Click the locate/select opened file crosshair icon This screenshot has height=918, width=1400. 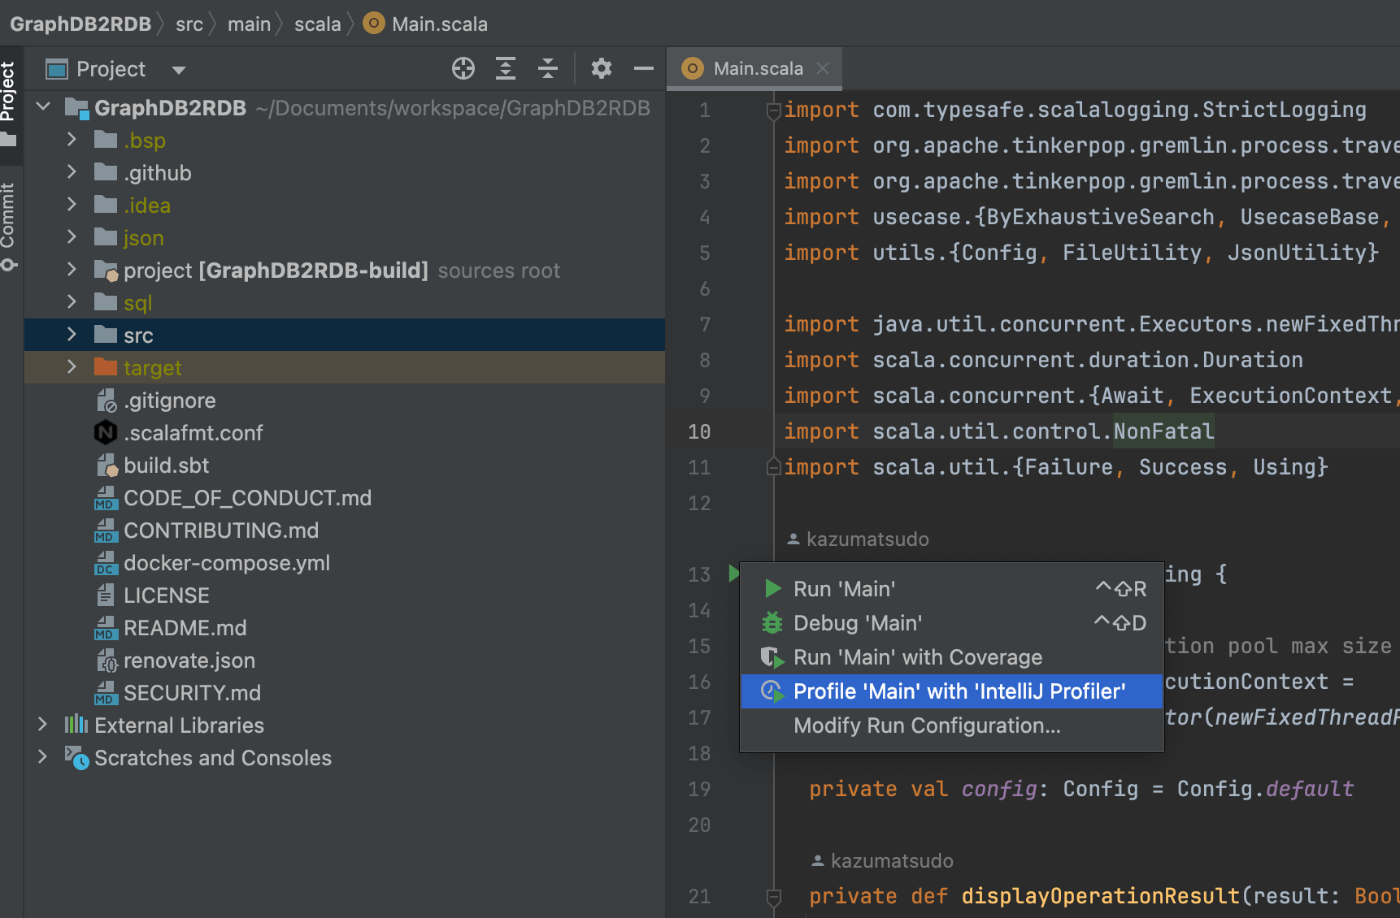[463, 68]
